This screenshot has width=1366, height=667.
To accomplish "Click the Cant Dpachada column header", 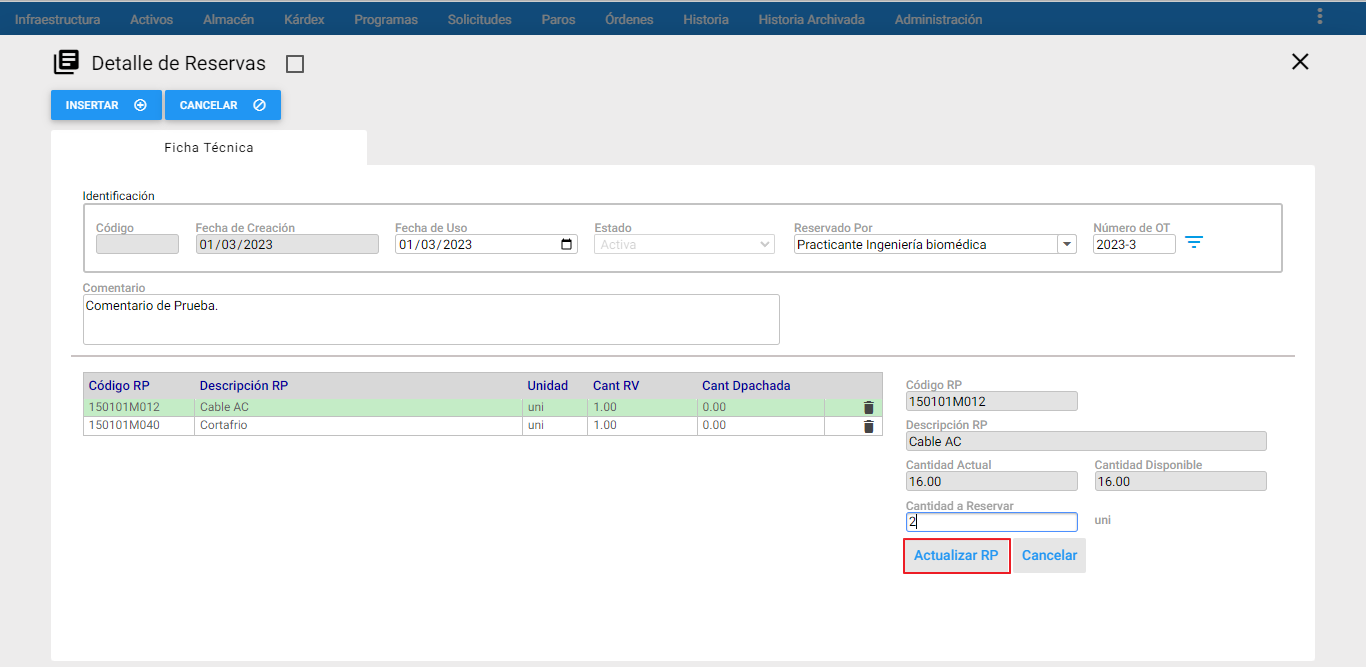I will pos(746,386).
